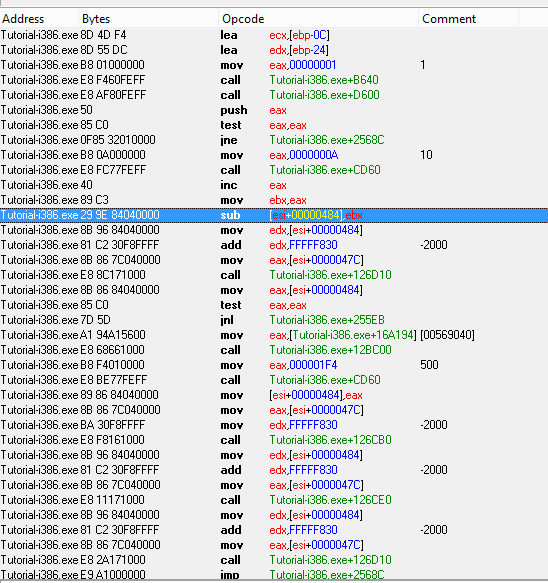
Task: Click the Address column header
Action: [x=39, y=19]
